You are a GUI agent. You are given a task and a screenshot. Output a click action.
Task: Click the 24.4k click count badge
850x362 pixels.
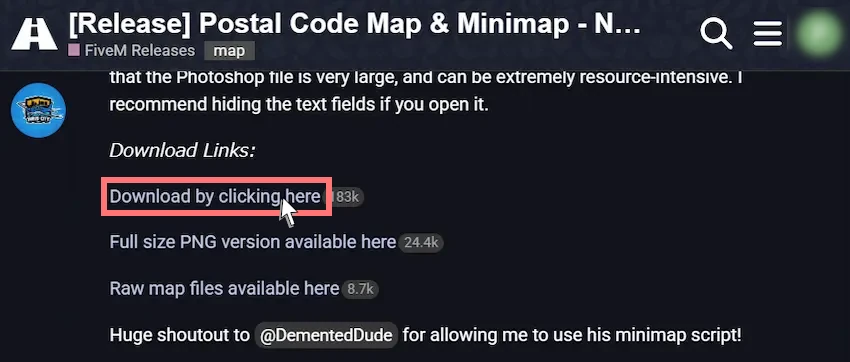tap(421, 243)
